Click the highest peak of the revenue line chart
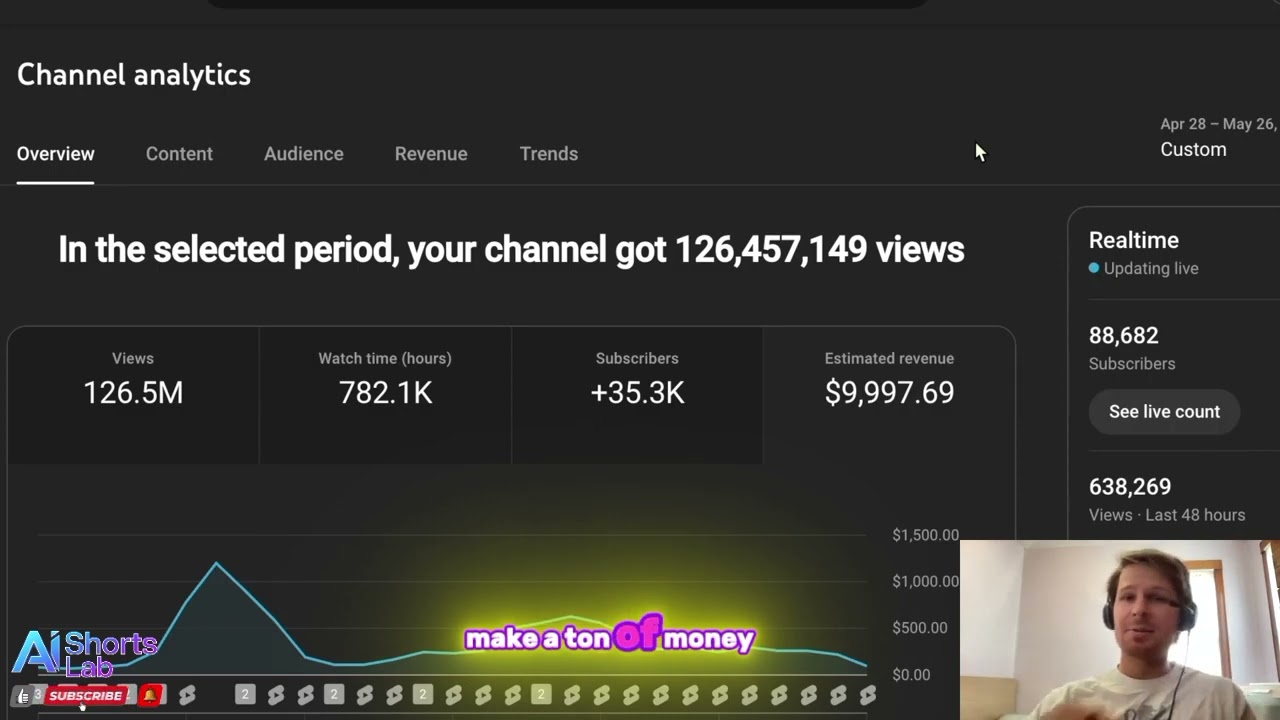The height and width of the screenshot is (720, 1280). [216, 564]
